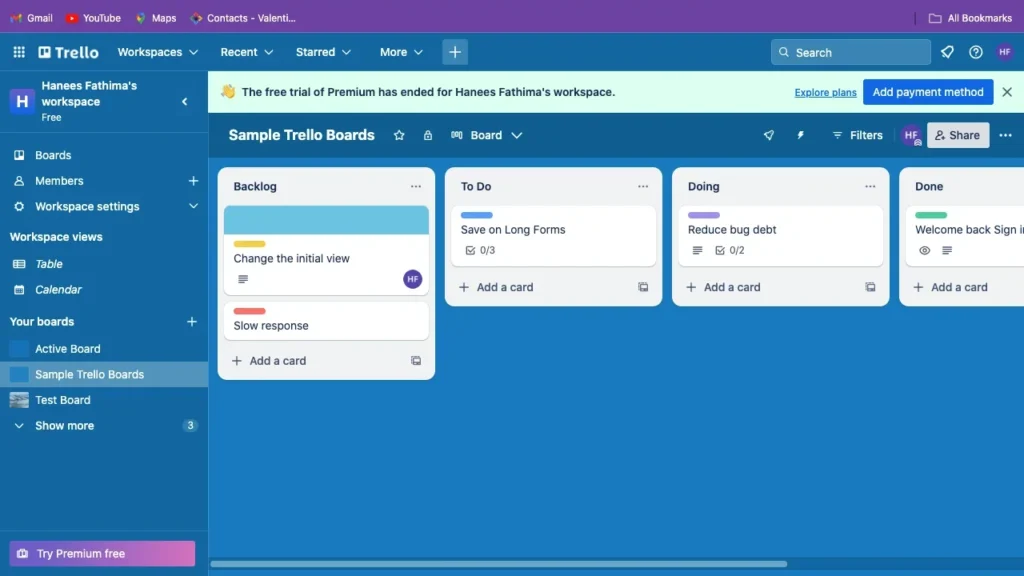This screenshot has width=1024, height=576.
Task: Collapse the workspace sidebar with the arrow
Action: click(x=184, y=101)
